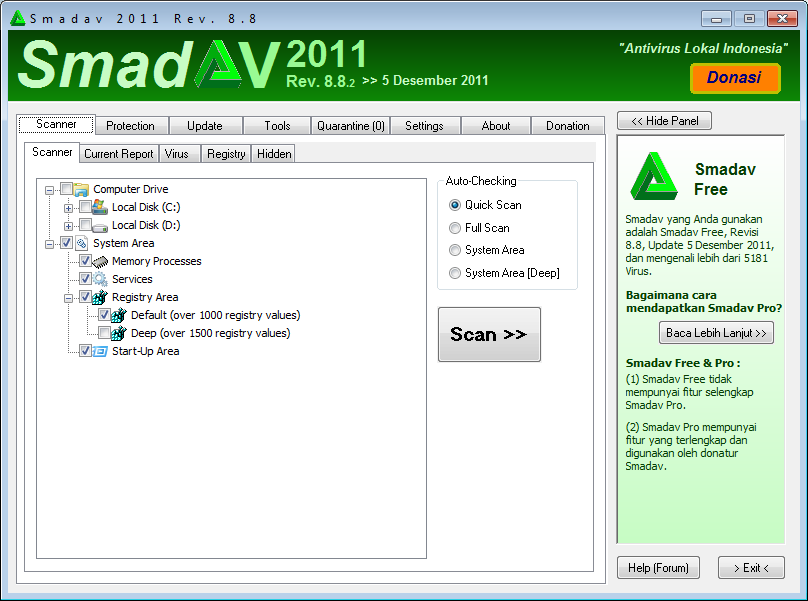Open the Protection tab
The image size is (808, 601).
[x=130, y=126]
